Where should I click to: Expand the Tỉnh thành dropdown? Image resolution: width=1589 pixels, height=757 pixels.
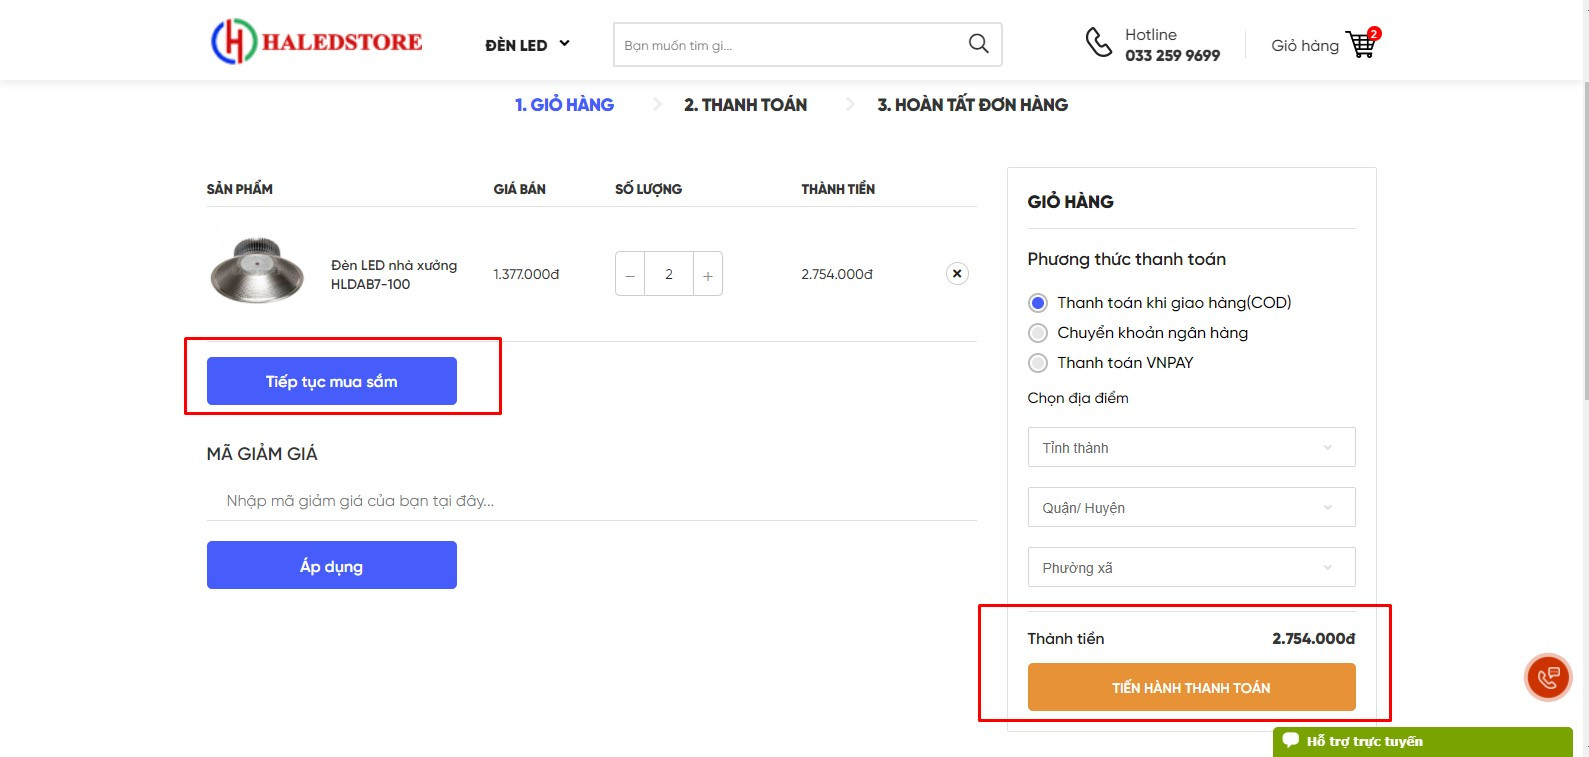tap(1190, 448)
